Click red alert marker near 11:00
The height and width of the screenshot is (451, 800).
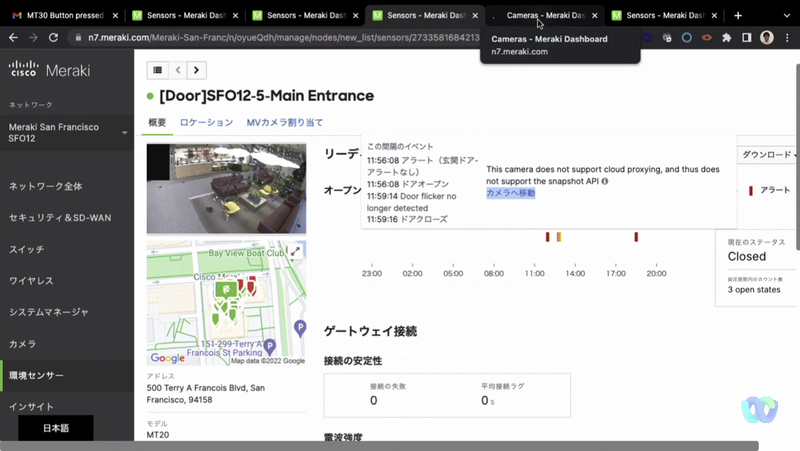pyautogui.click(x=547, y=237)
